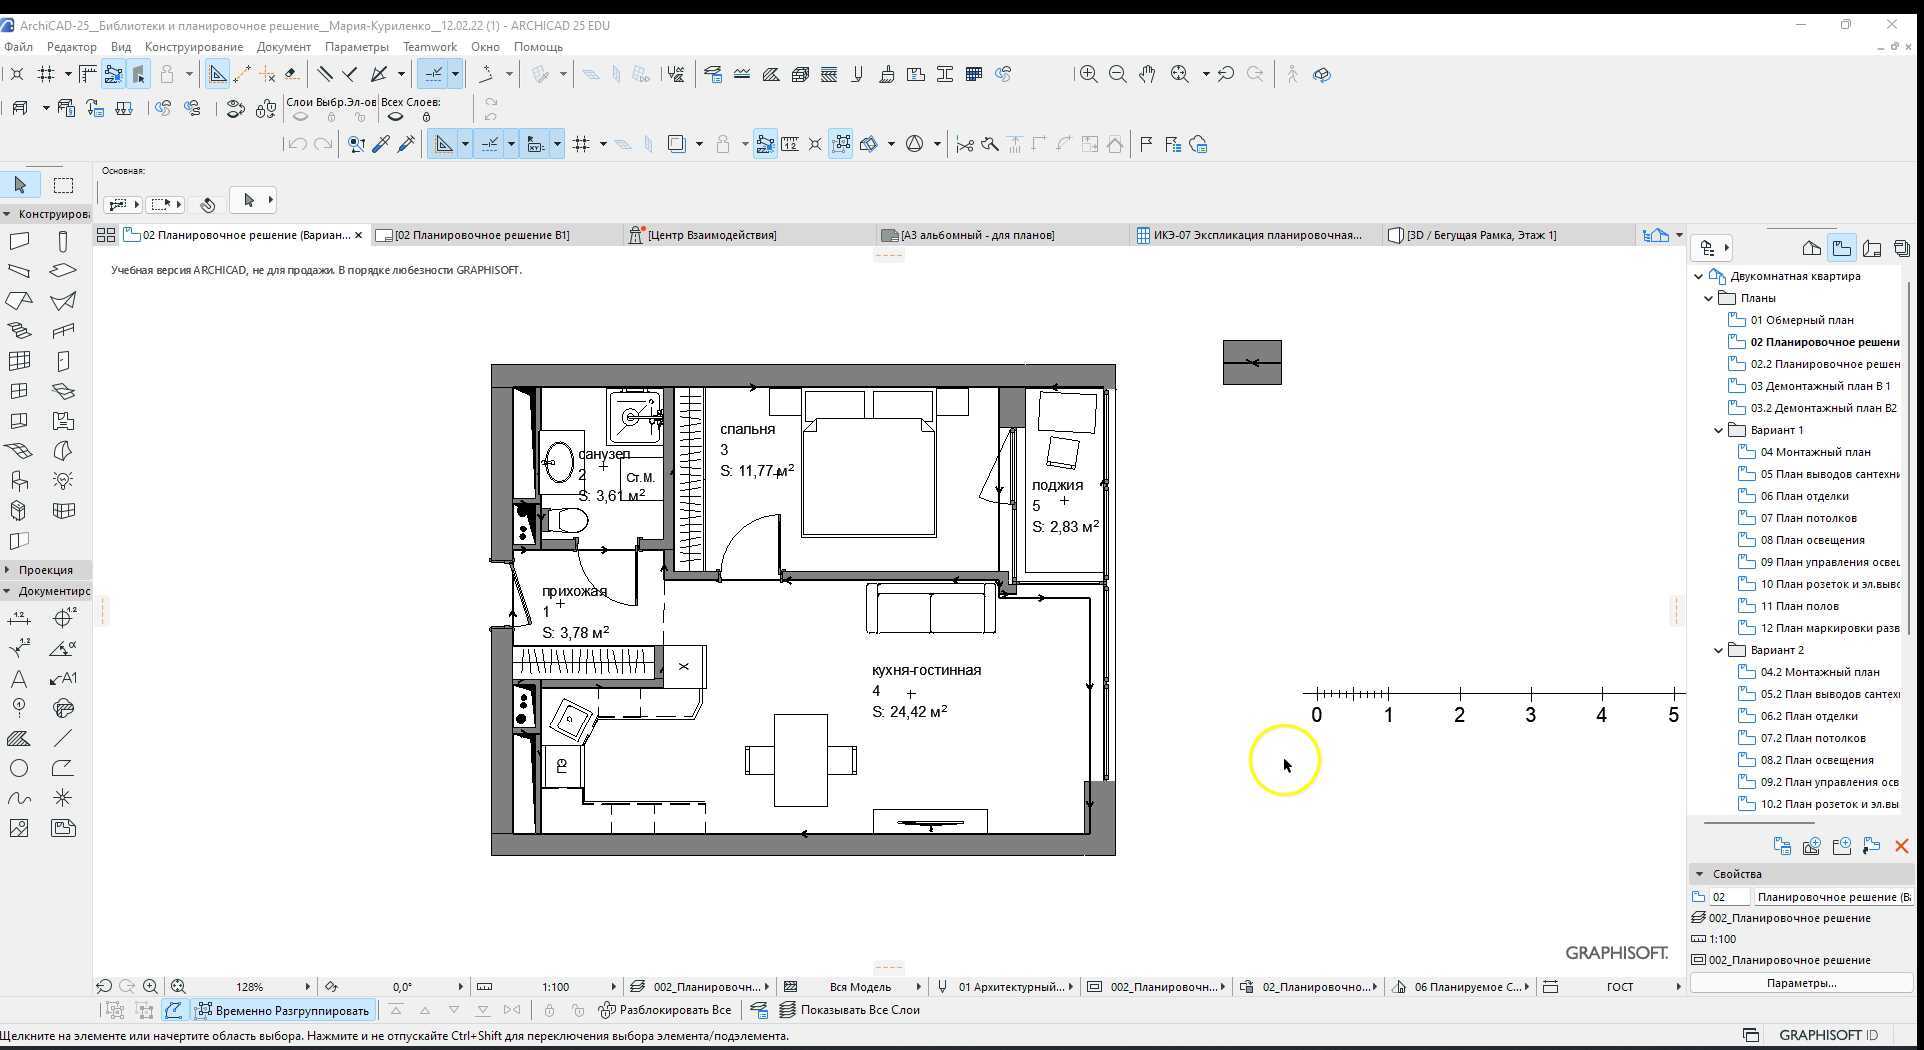
Task: Open 07 План потолков in navigator
Action: (x=1808, y=518)
